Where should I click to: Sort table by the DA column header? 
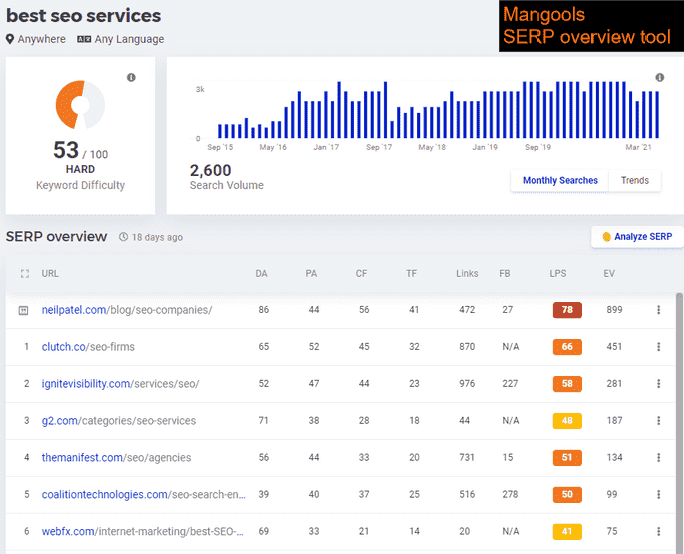pos(262,273)
